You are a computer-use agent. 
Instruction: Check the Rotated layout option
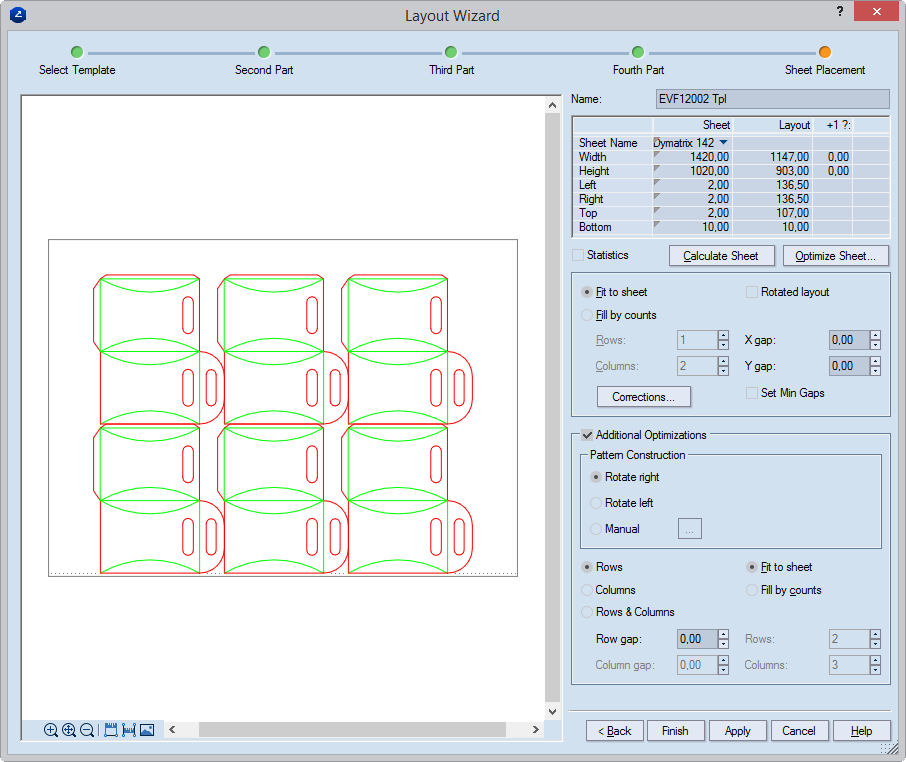tap(752, 292)
